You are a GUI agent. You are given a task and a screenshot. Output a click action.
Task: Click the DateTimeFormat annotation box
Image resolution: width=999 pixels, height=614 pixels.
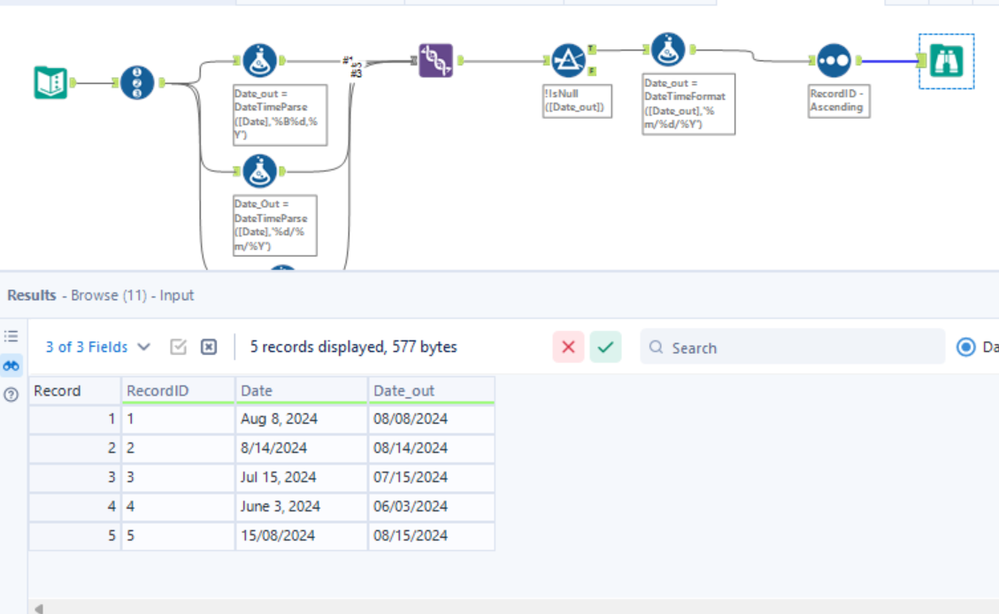pos(688,104)
